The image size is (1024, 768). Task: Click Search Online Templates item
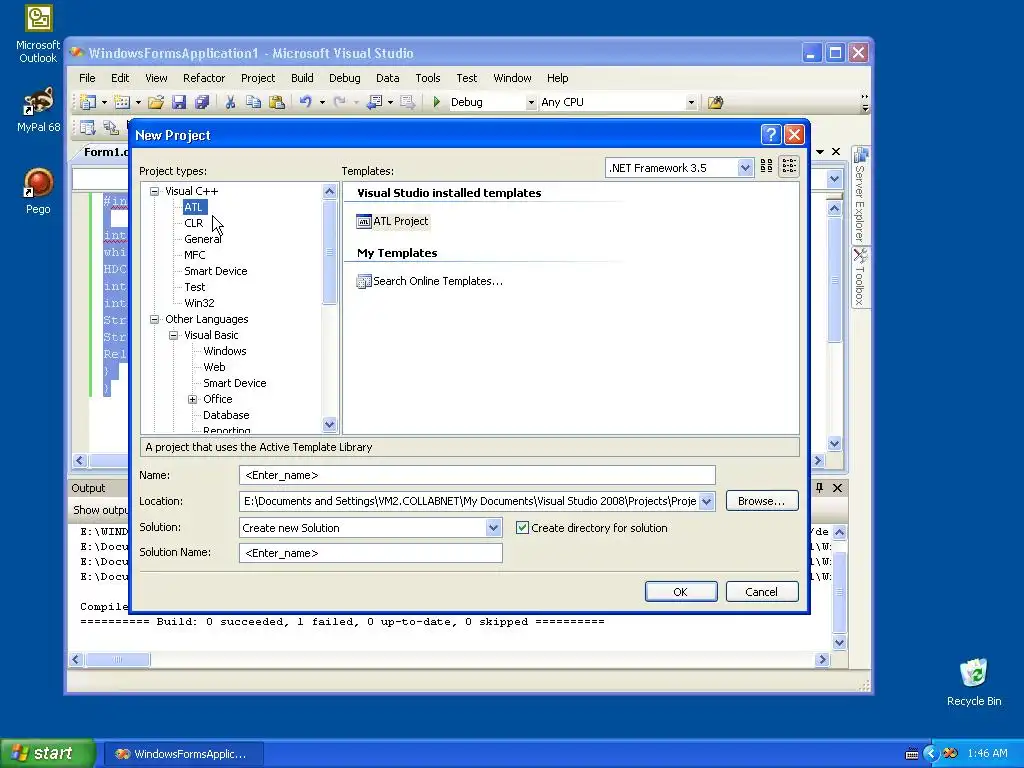pos(430,281)
